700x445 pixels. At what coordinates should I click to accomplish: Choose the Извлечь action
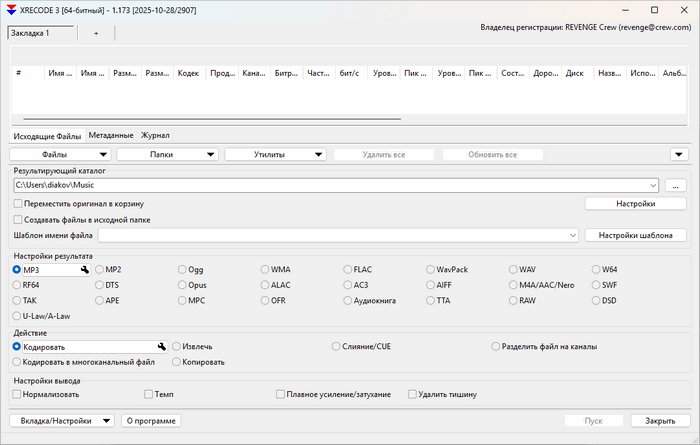click(178, 346)
